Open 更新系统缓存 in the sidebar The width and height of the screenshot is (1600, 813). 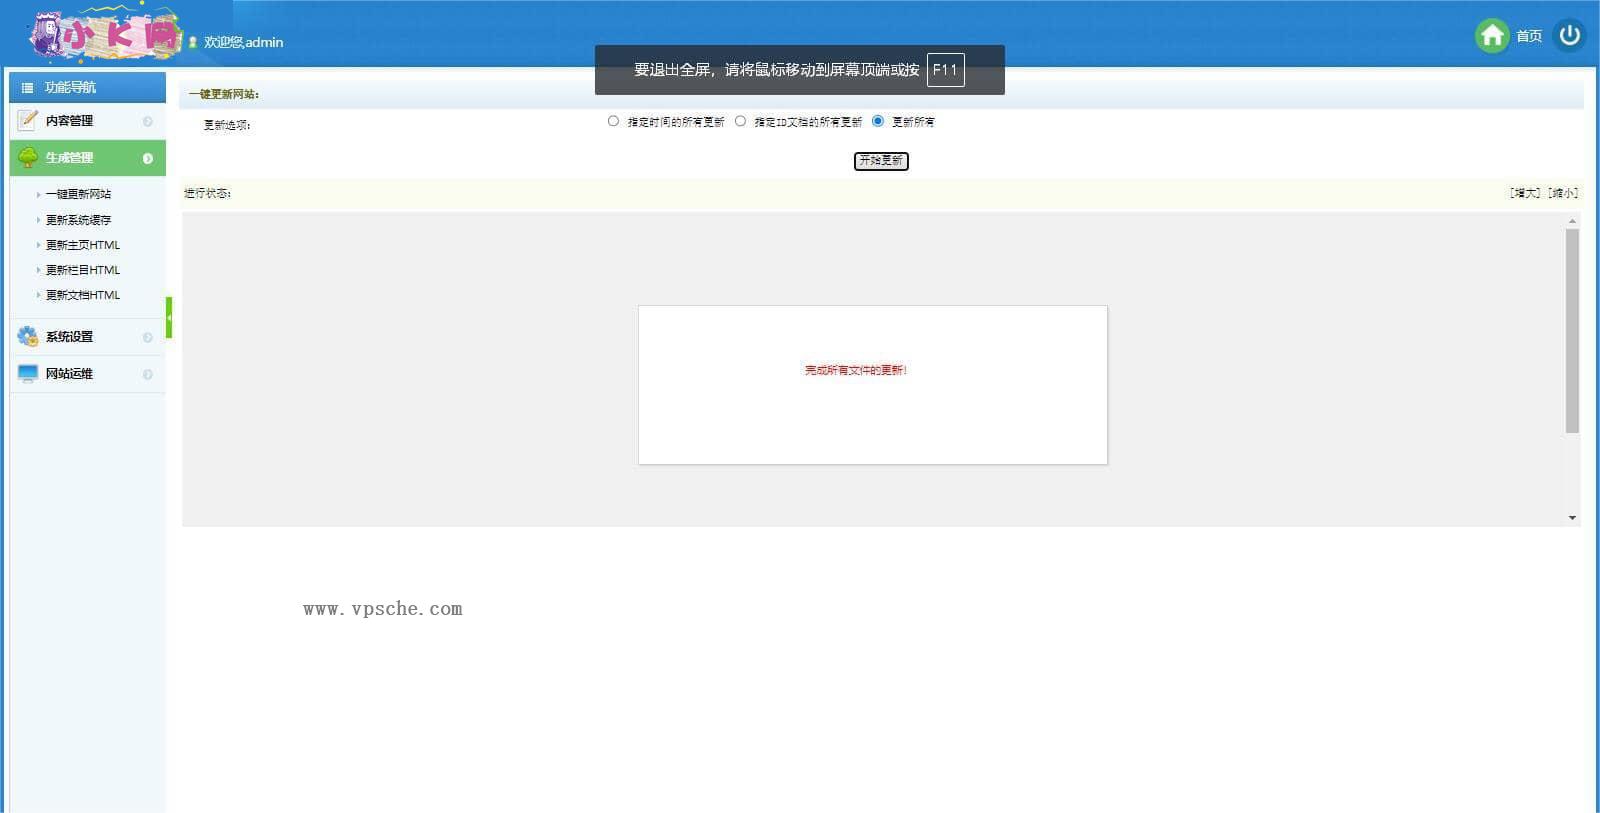(78, 220)
